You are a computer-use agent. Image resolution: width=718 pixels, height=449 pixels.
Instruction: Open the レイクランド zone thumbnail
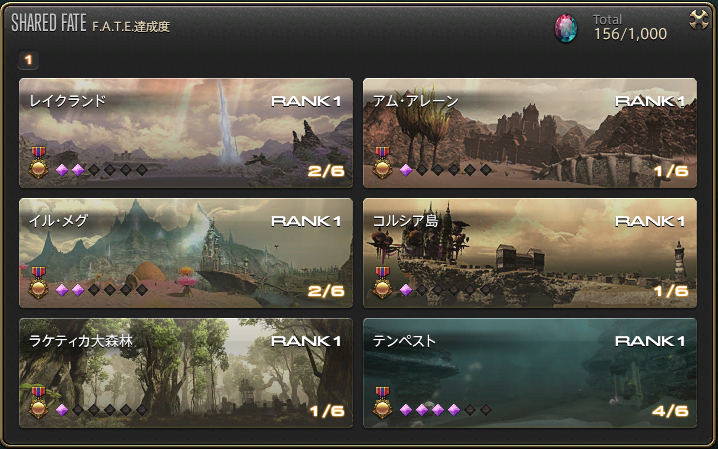186,133
